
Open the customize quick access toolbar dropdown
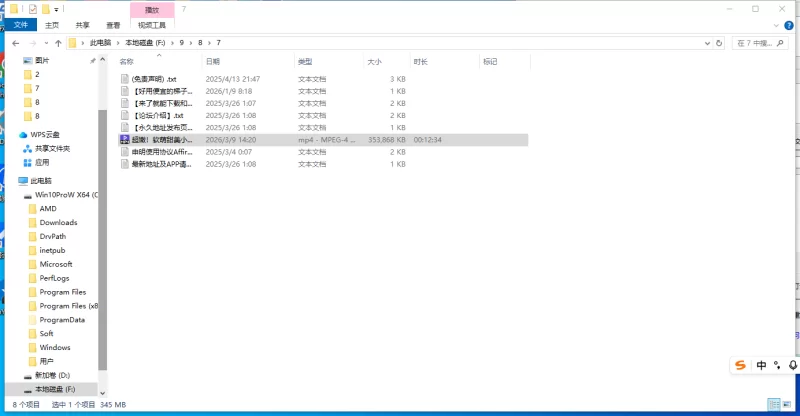(x=56, y=9)
